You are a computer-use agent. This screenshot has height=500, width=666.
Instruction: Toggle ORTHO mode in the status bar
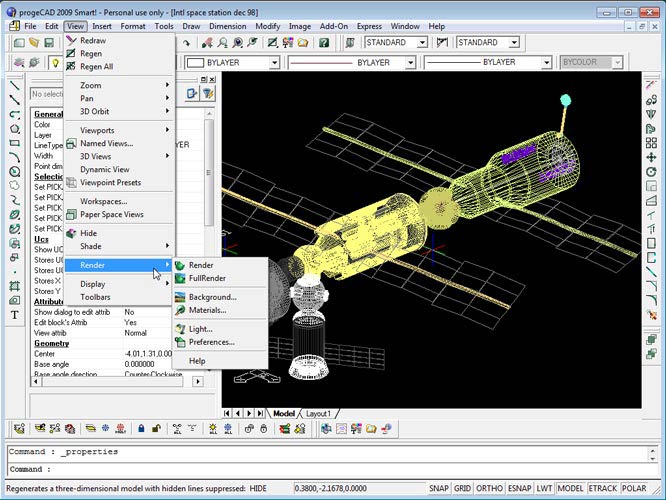[x=489, y=488]
